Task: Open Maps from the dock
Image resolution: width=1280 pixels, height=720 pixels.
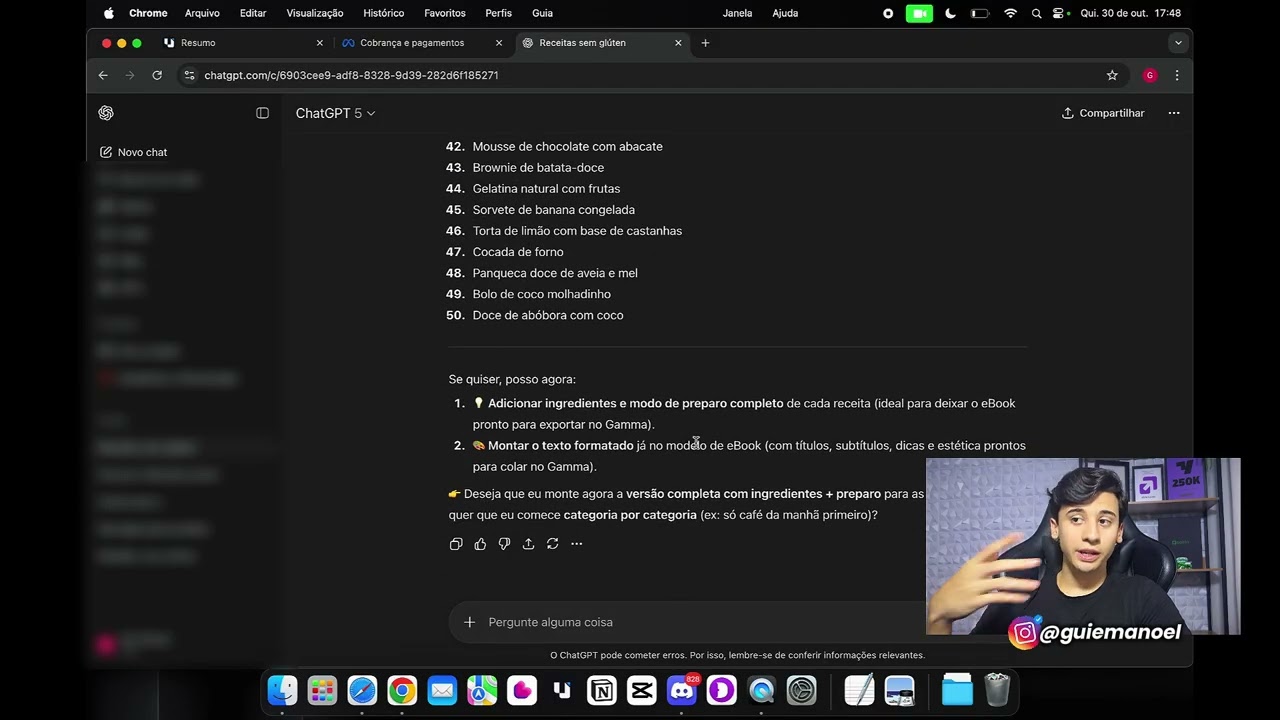Action: [x=482, y=690]
